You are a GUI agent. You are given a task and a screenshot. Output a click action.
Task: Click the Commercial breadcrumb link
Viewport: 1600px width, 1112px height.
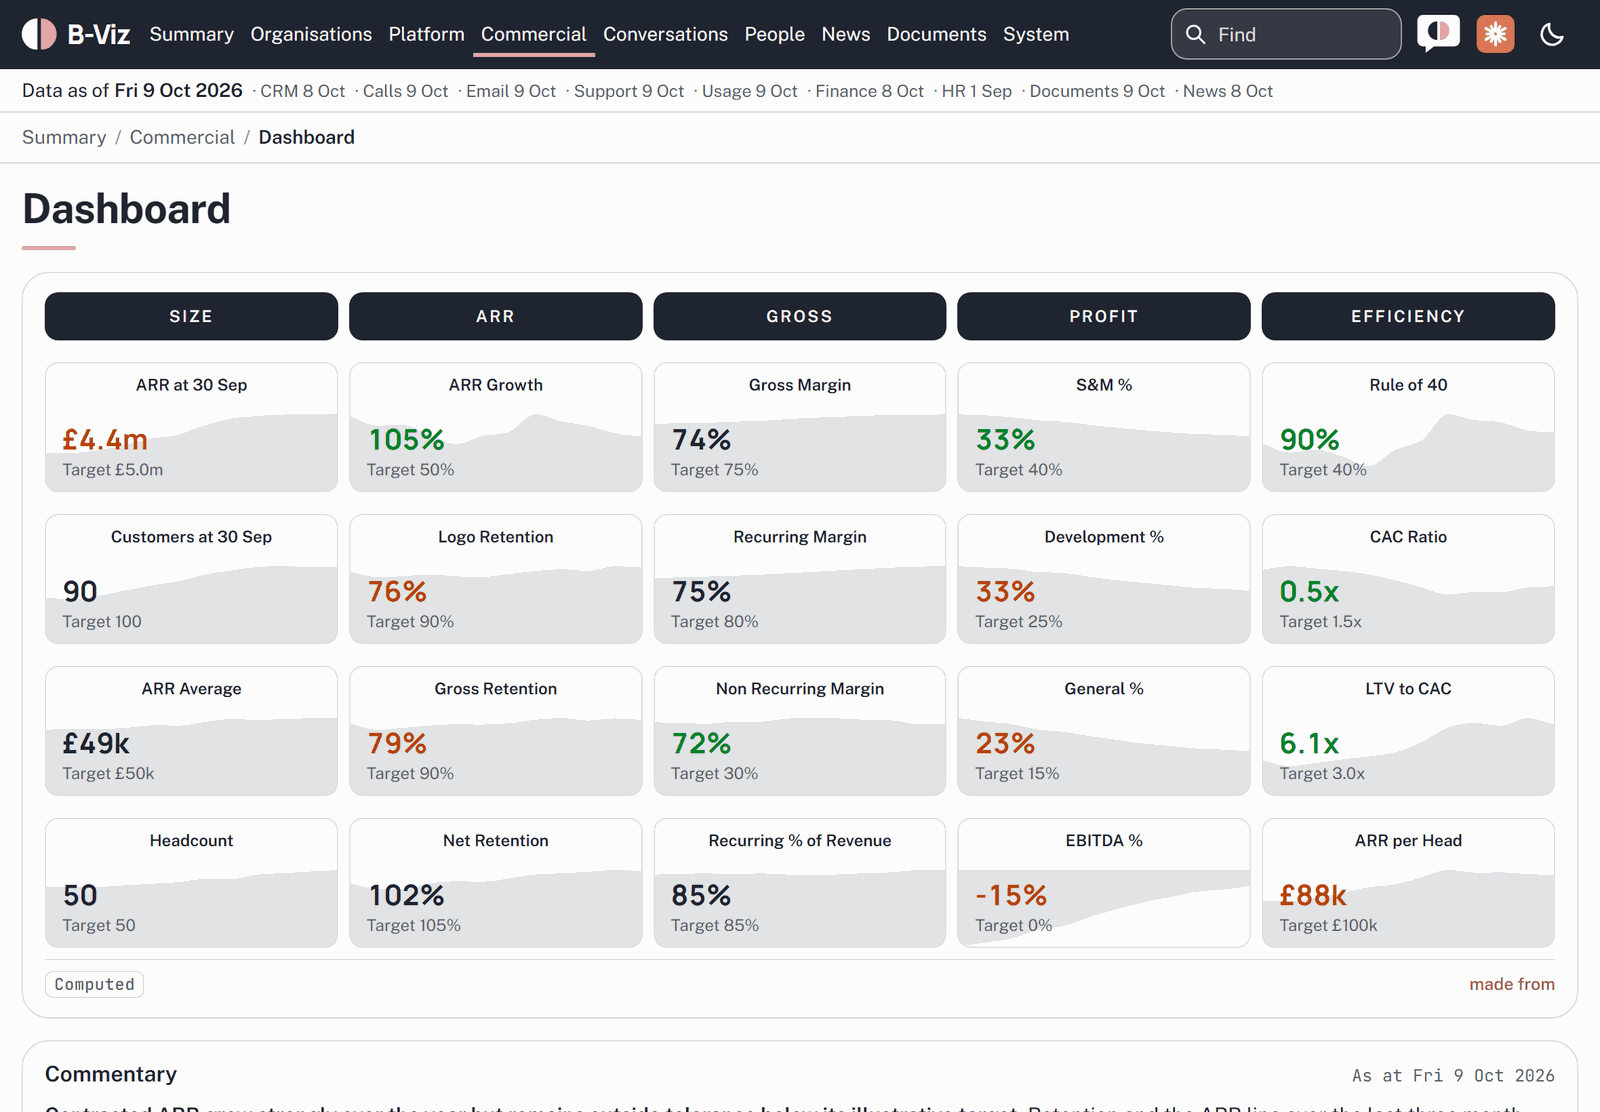pos(182,137)
